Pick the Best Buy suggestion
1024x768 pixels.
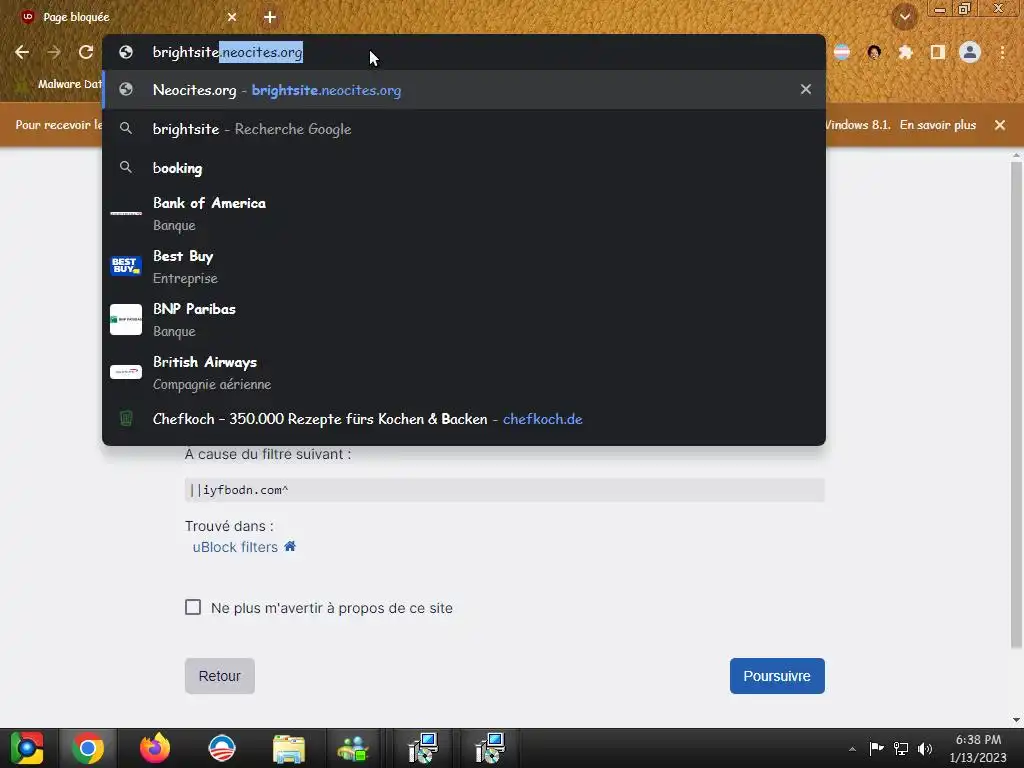(464, 266)
